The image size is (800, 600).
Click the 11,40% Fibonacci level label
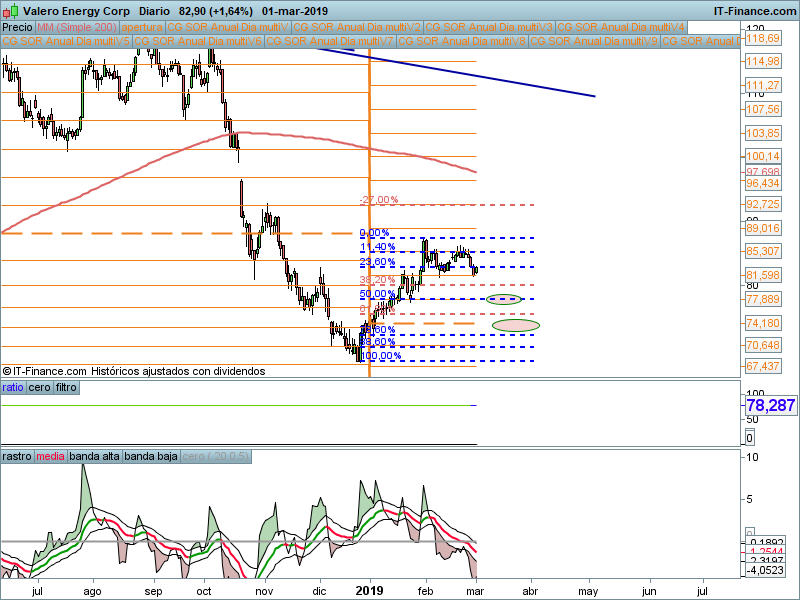[378, 247]
